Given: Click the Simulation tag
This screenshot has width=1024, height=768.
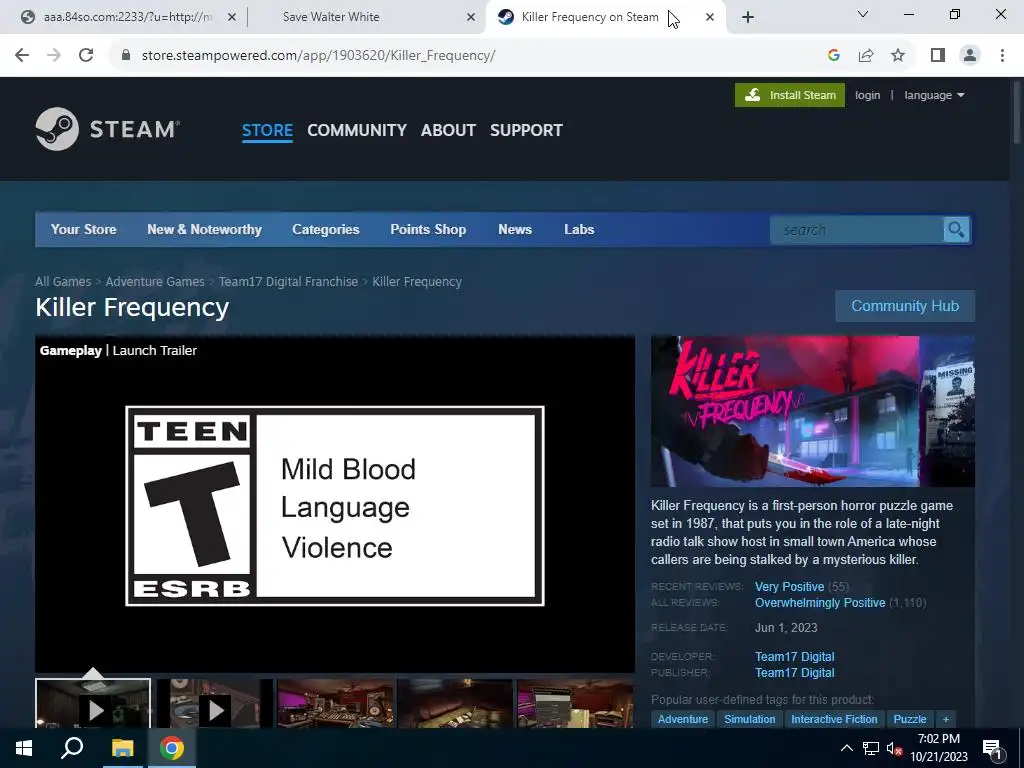Looking at the screenshot, I should (750, 719).
